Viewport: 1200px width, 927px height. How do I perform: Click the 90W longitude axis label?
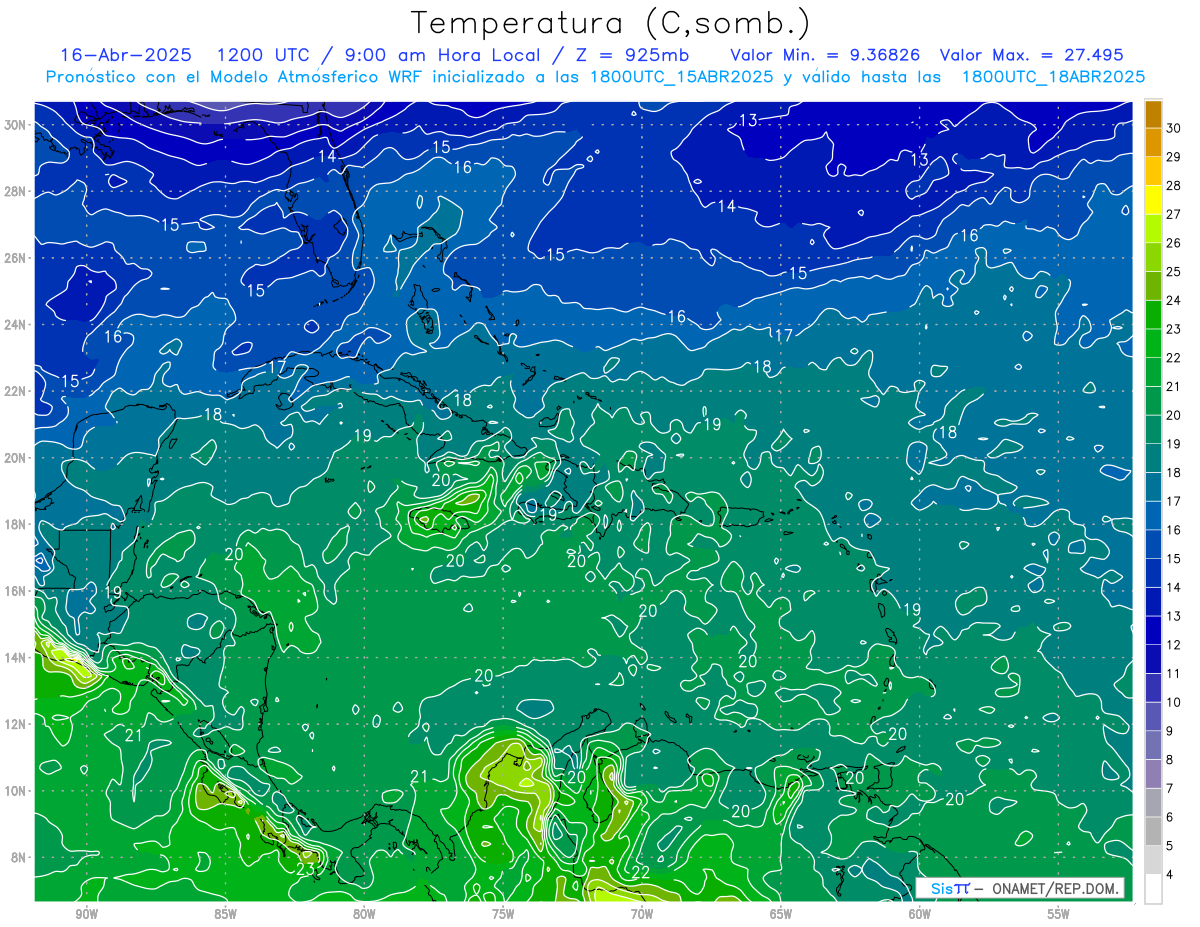(87, 913)
